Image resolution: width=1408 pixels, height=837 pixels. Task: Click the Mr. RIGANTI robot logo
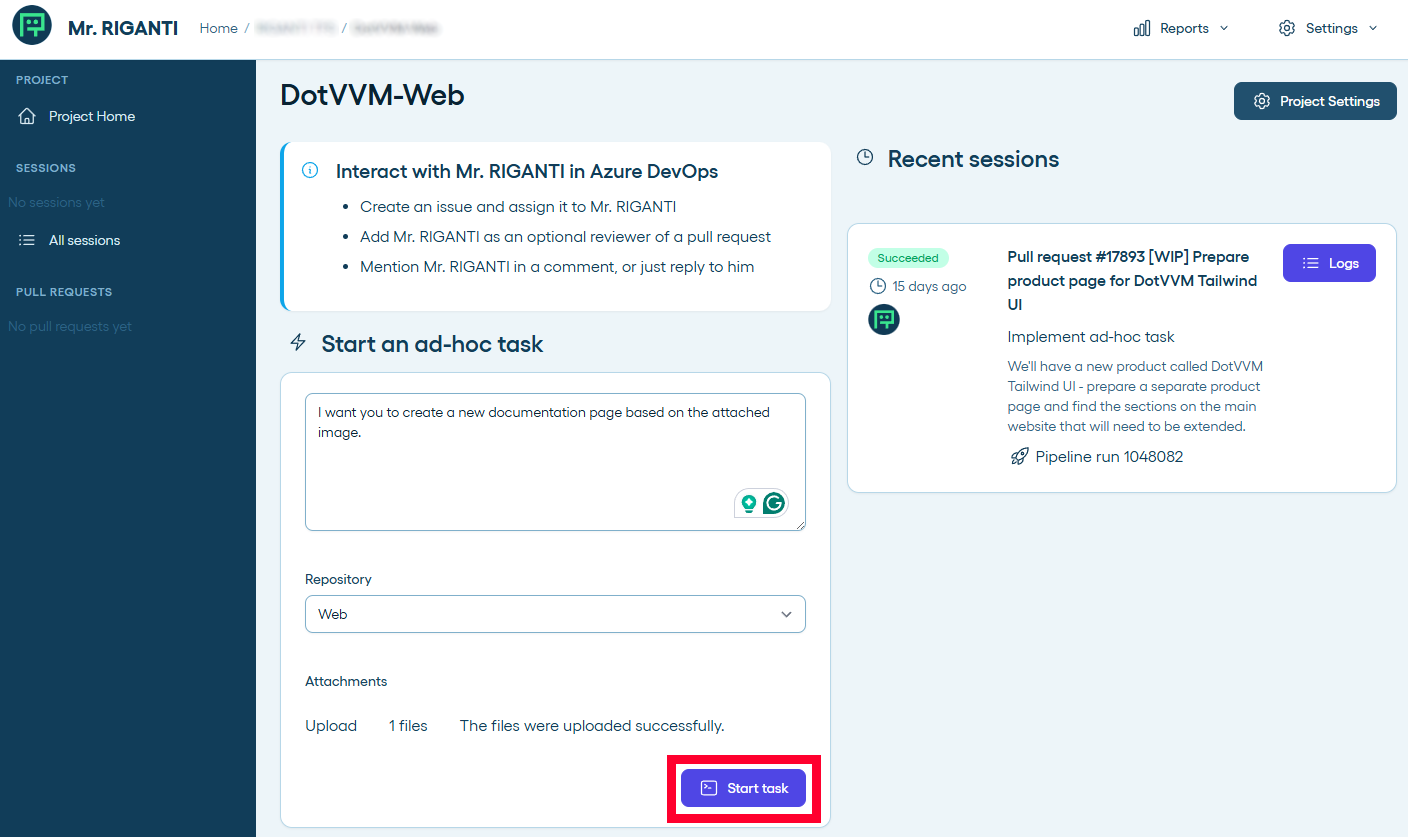(x=32, y=27)
